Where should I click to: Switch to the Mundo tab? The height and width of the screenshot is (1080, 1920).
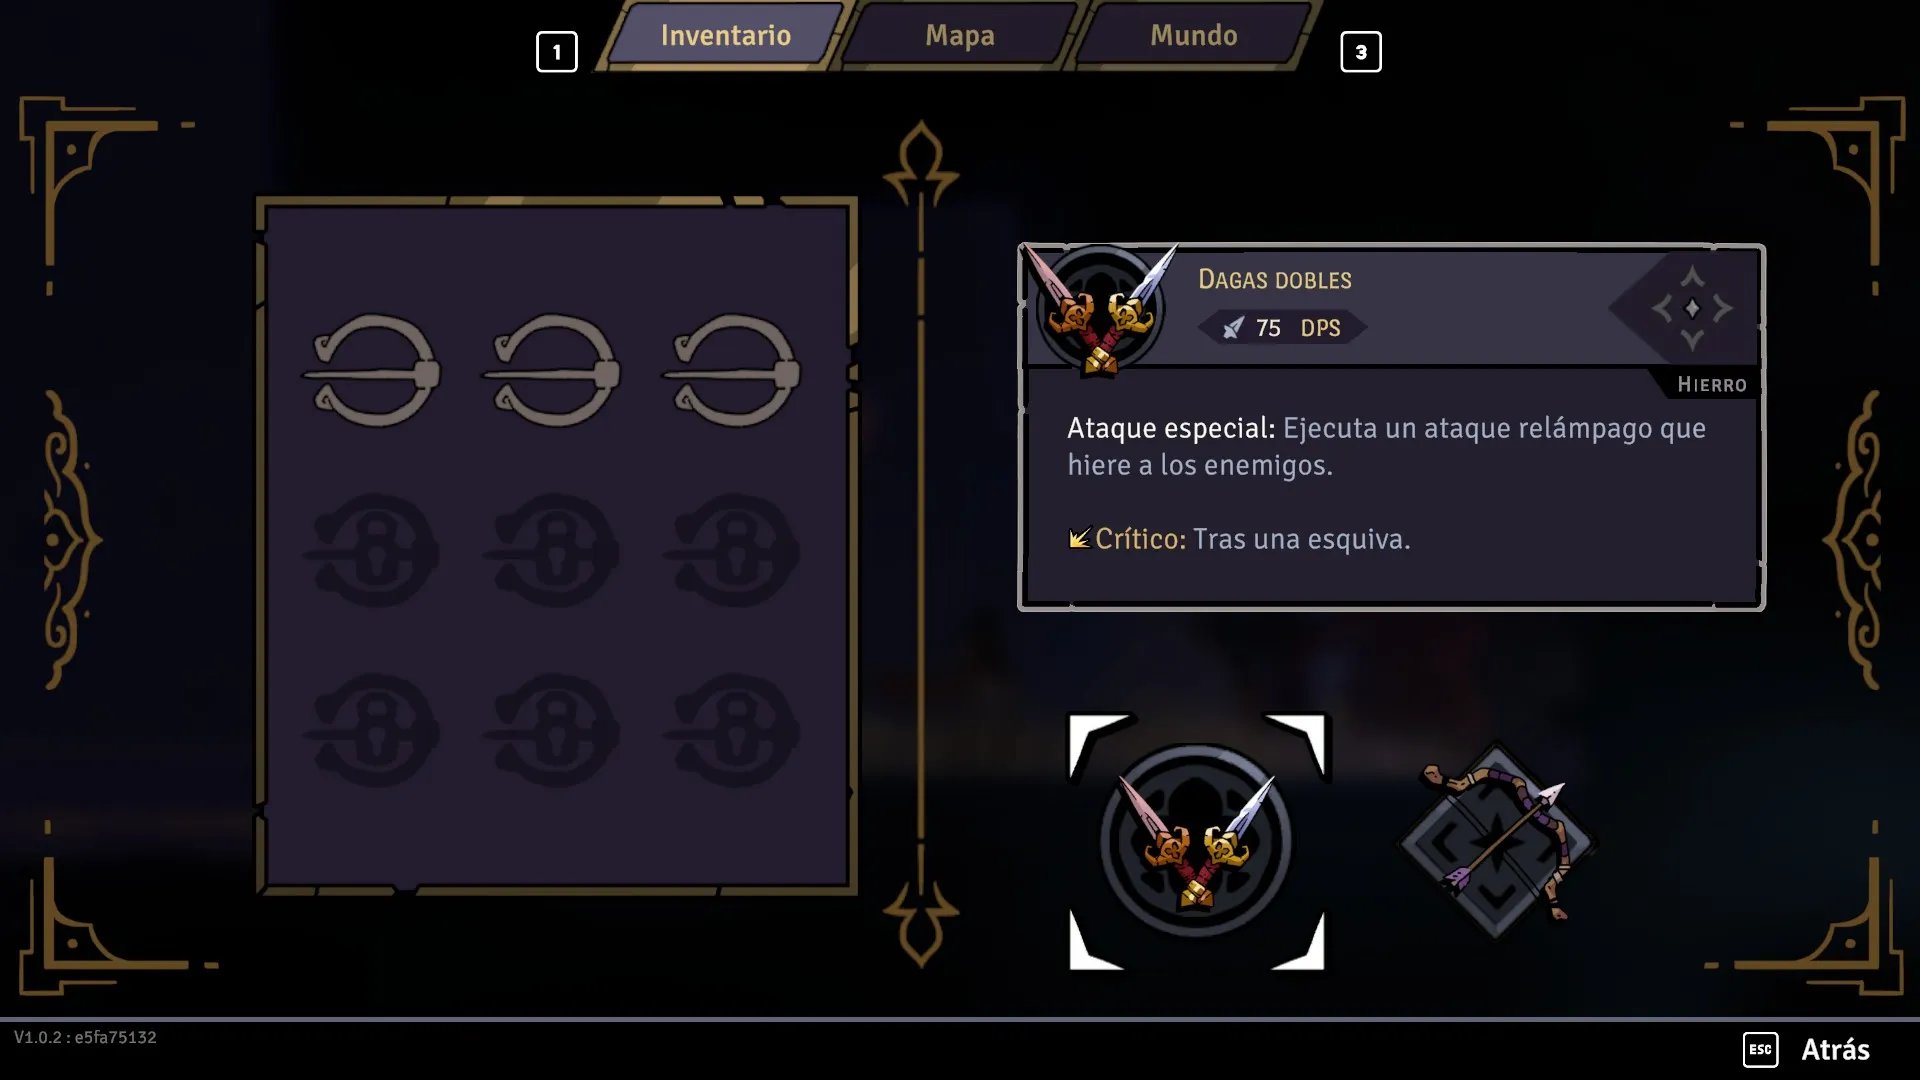tap(1194, 36)
